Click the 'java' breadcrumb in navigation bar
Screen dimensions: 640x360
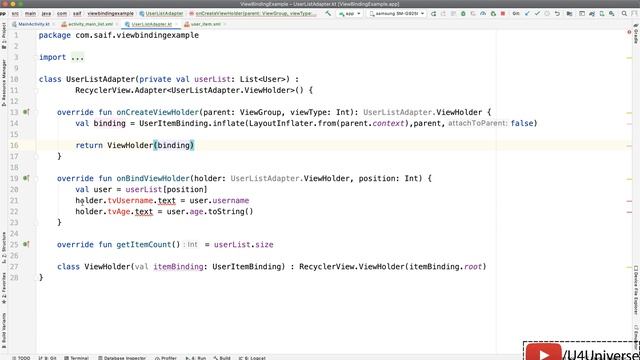click(46, 13)
